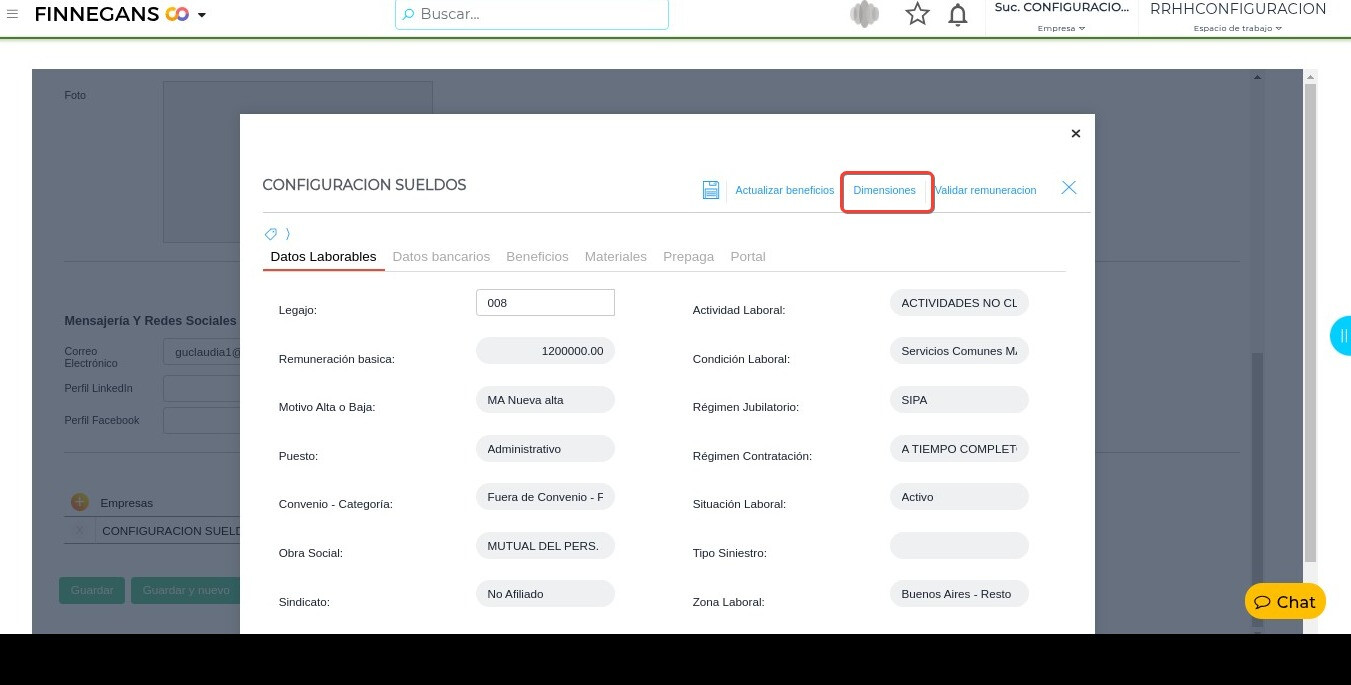Click background Guardar y nuevo button
The height and width of the screenshot is (685, 1351).
click(x=186, y=590)
